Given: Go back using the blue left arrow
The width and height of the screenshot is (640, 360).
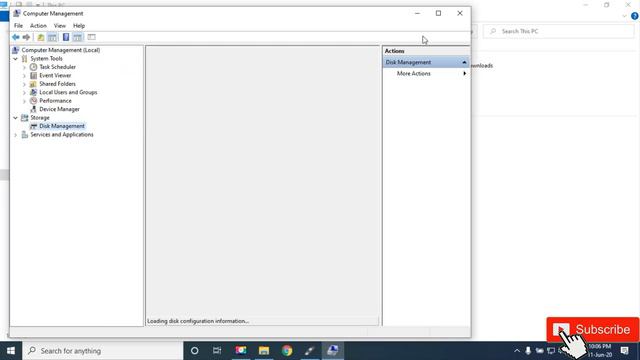Looking at the screenshot, I should [x=16, y=37].
